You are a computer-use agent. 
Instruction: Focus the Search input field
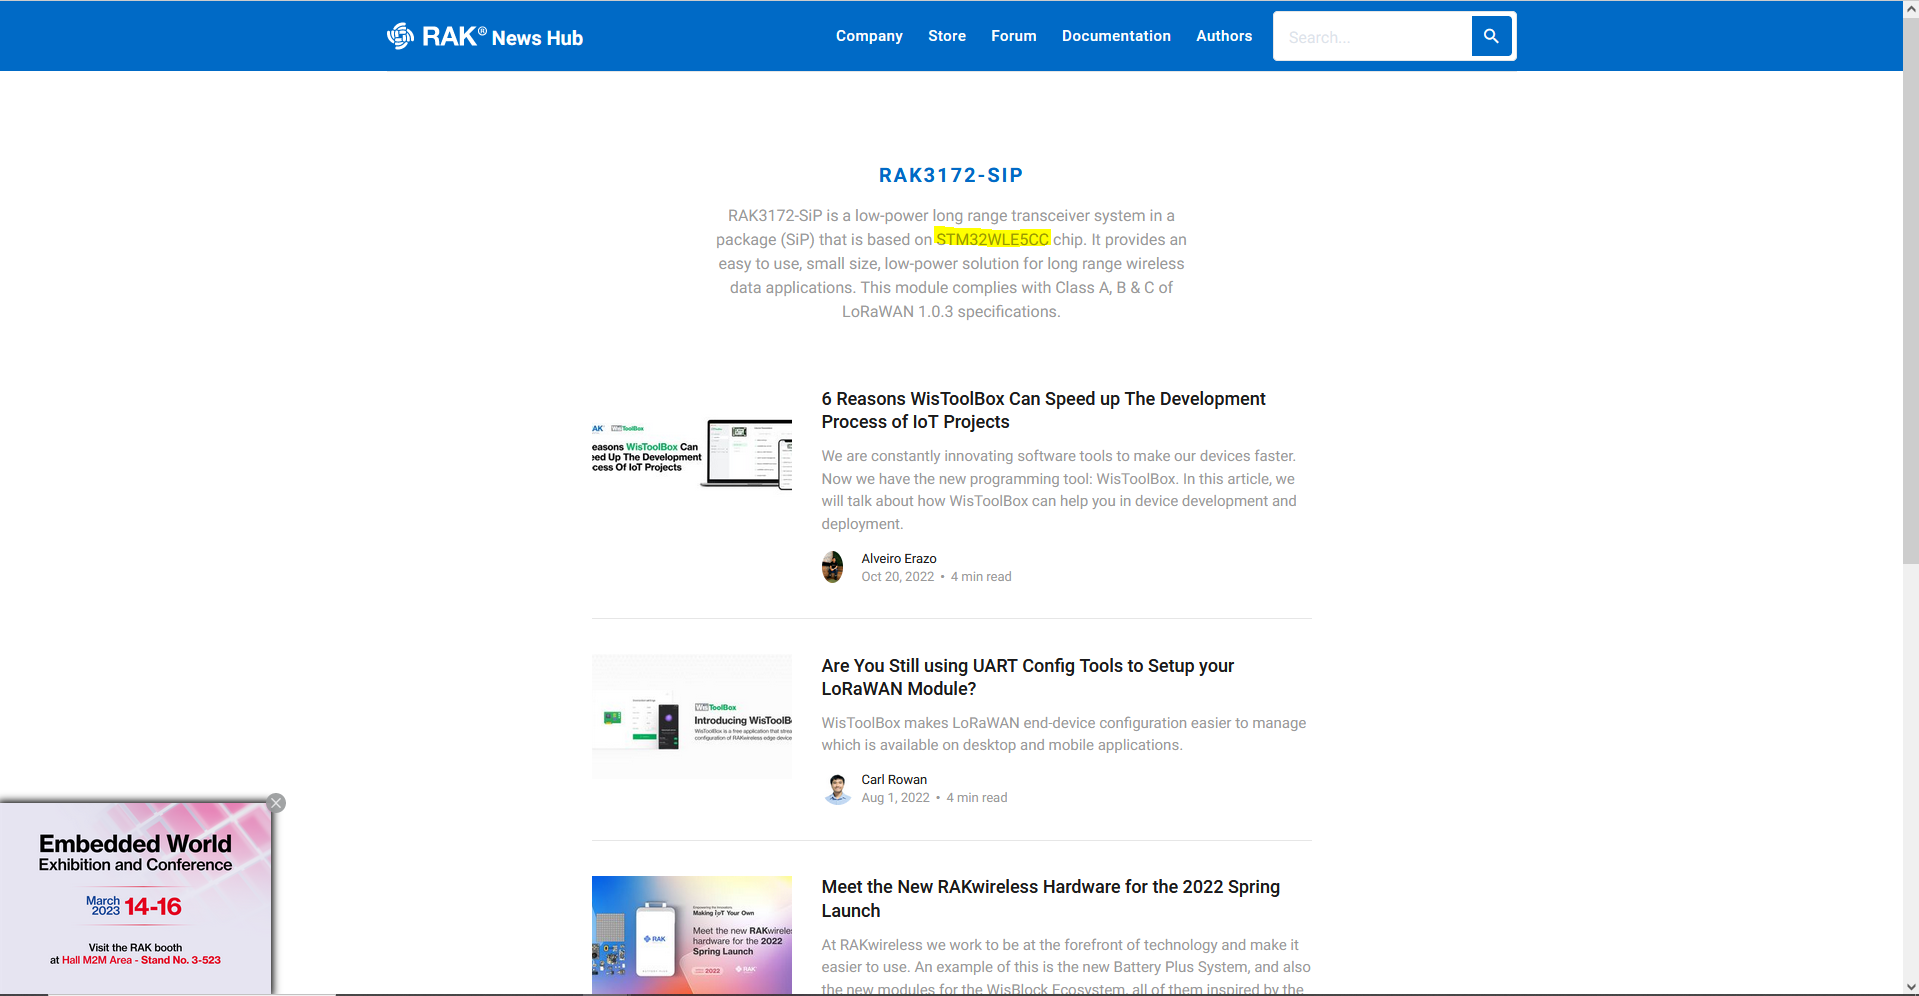coord(1372,37)
